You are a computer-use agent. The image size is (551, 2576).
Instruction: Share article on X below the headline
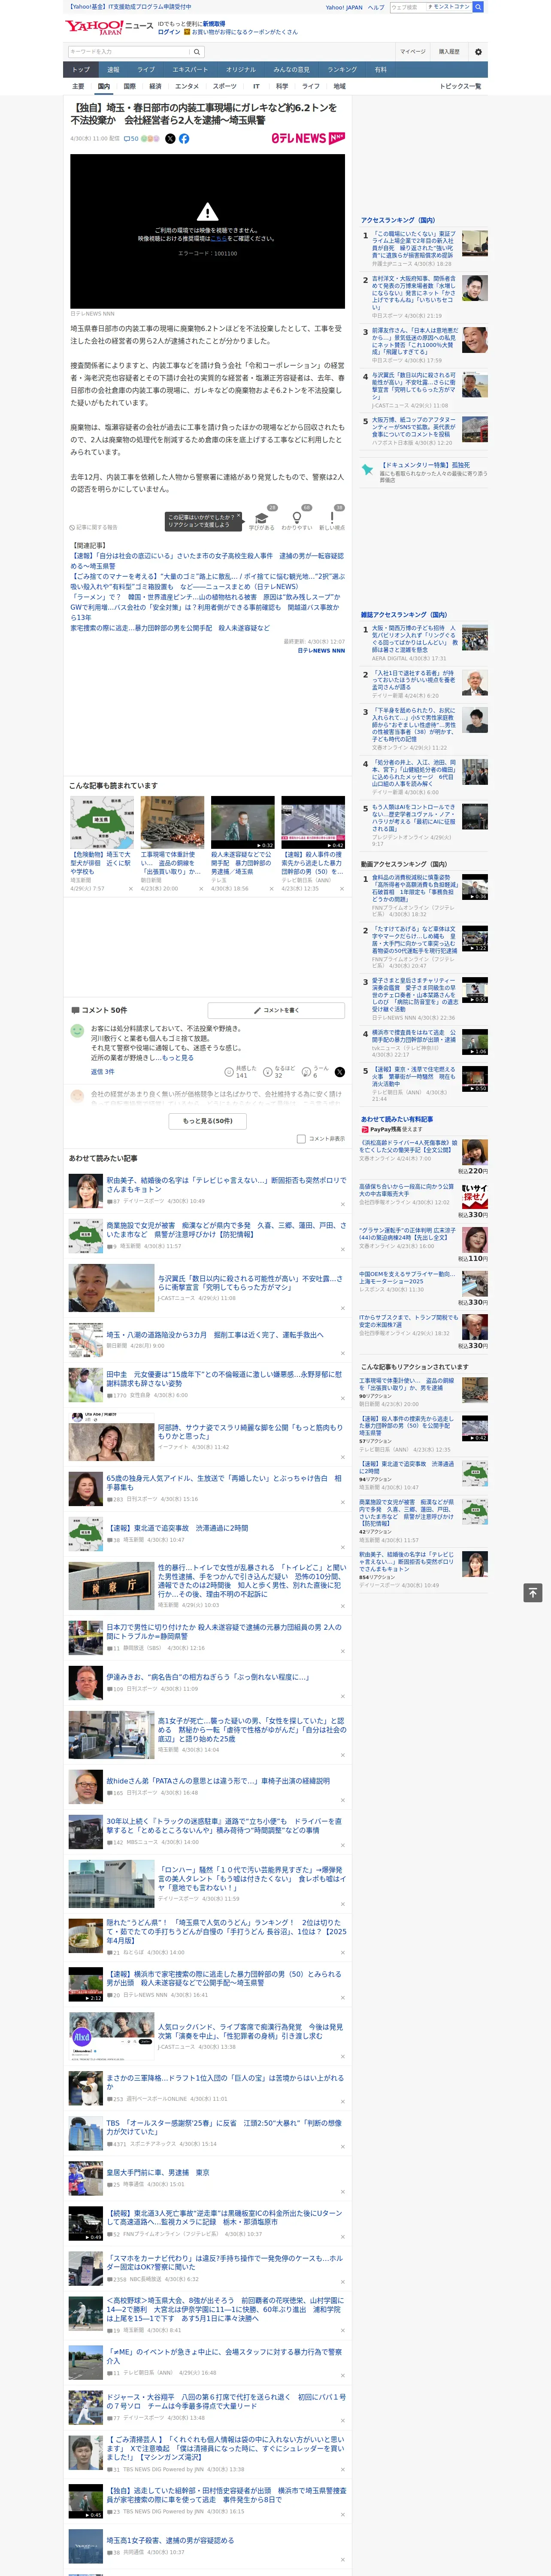[170, 139]
